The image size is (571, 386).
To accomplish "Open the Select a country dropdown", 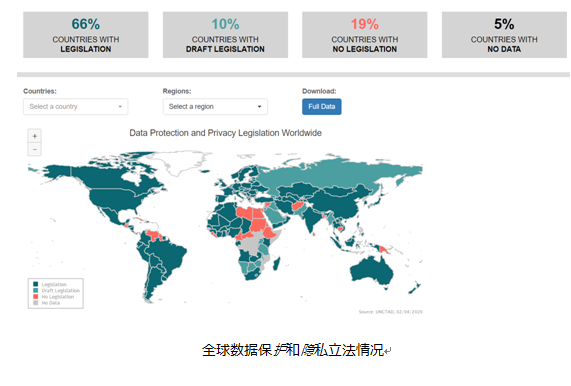I will 75,107.
